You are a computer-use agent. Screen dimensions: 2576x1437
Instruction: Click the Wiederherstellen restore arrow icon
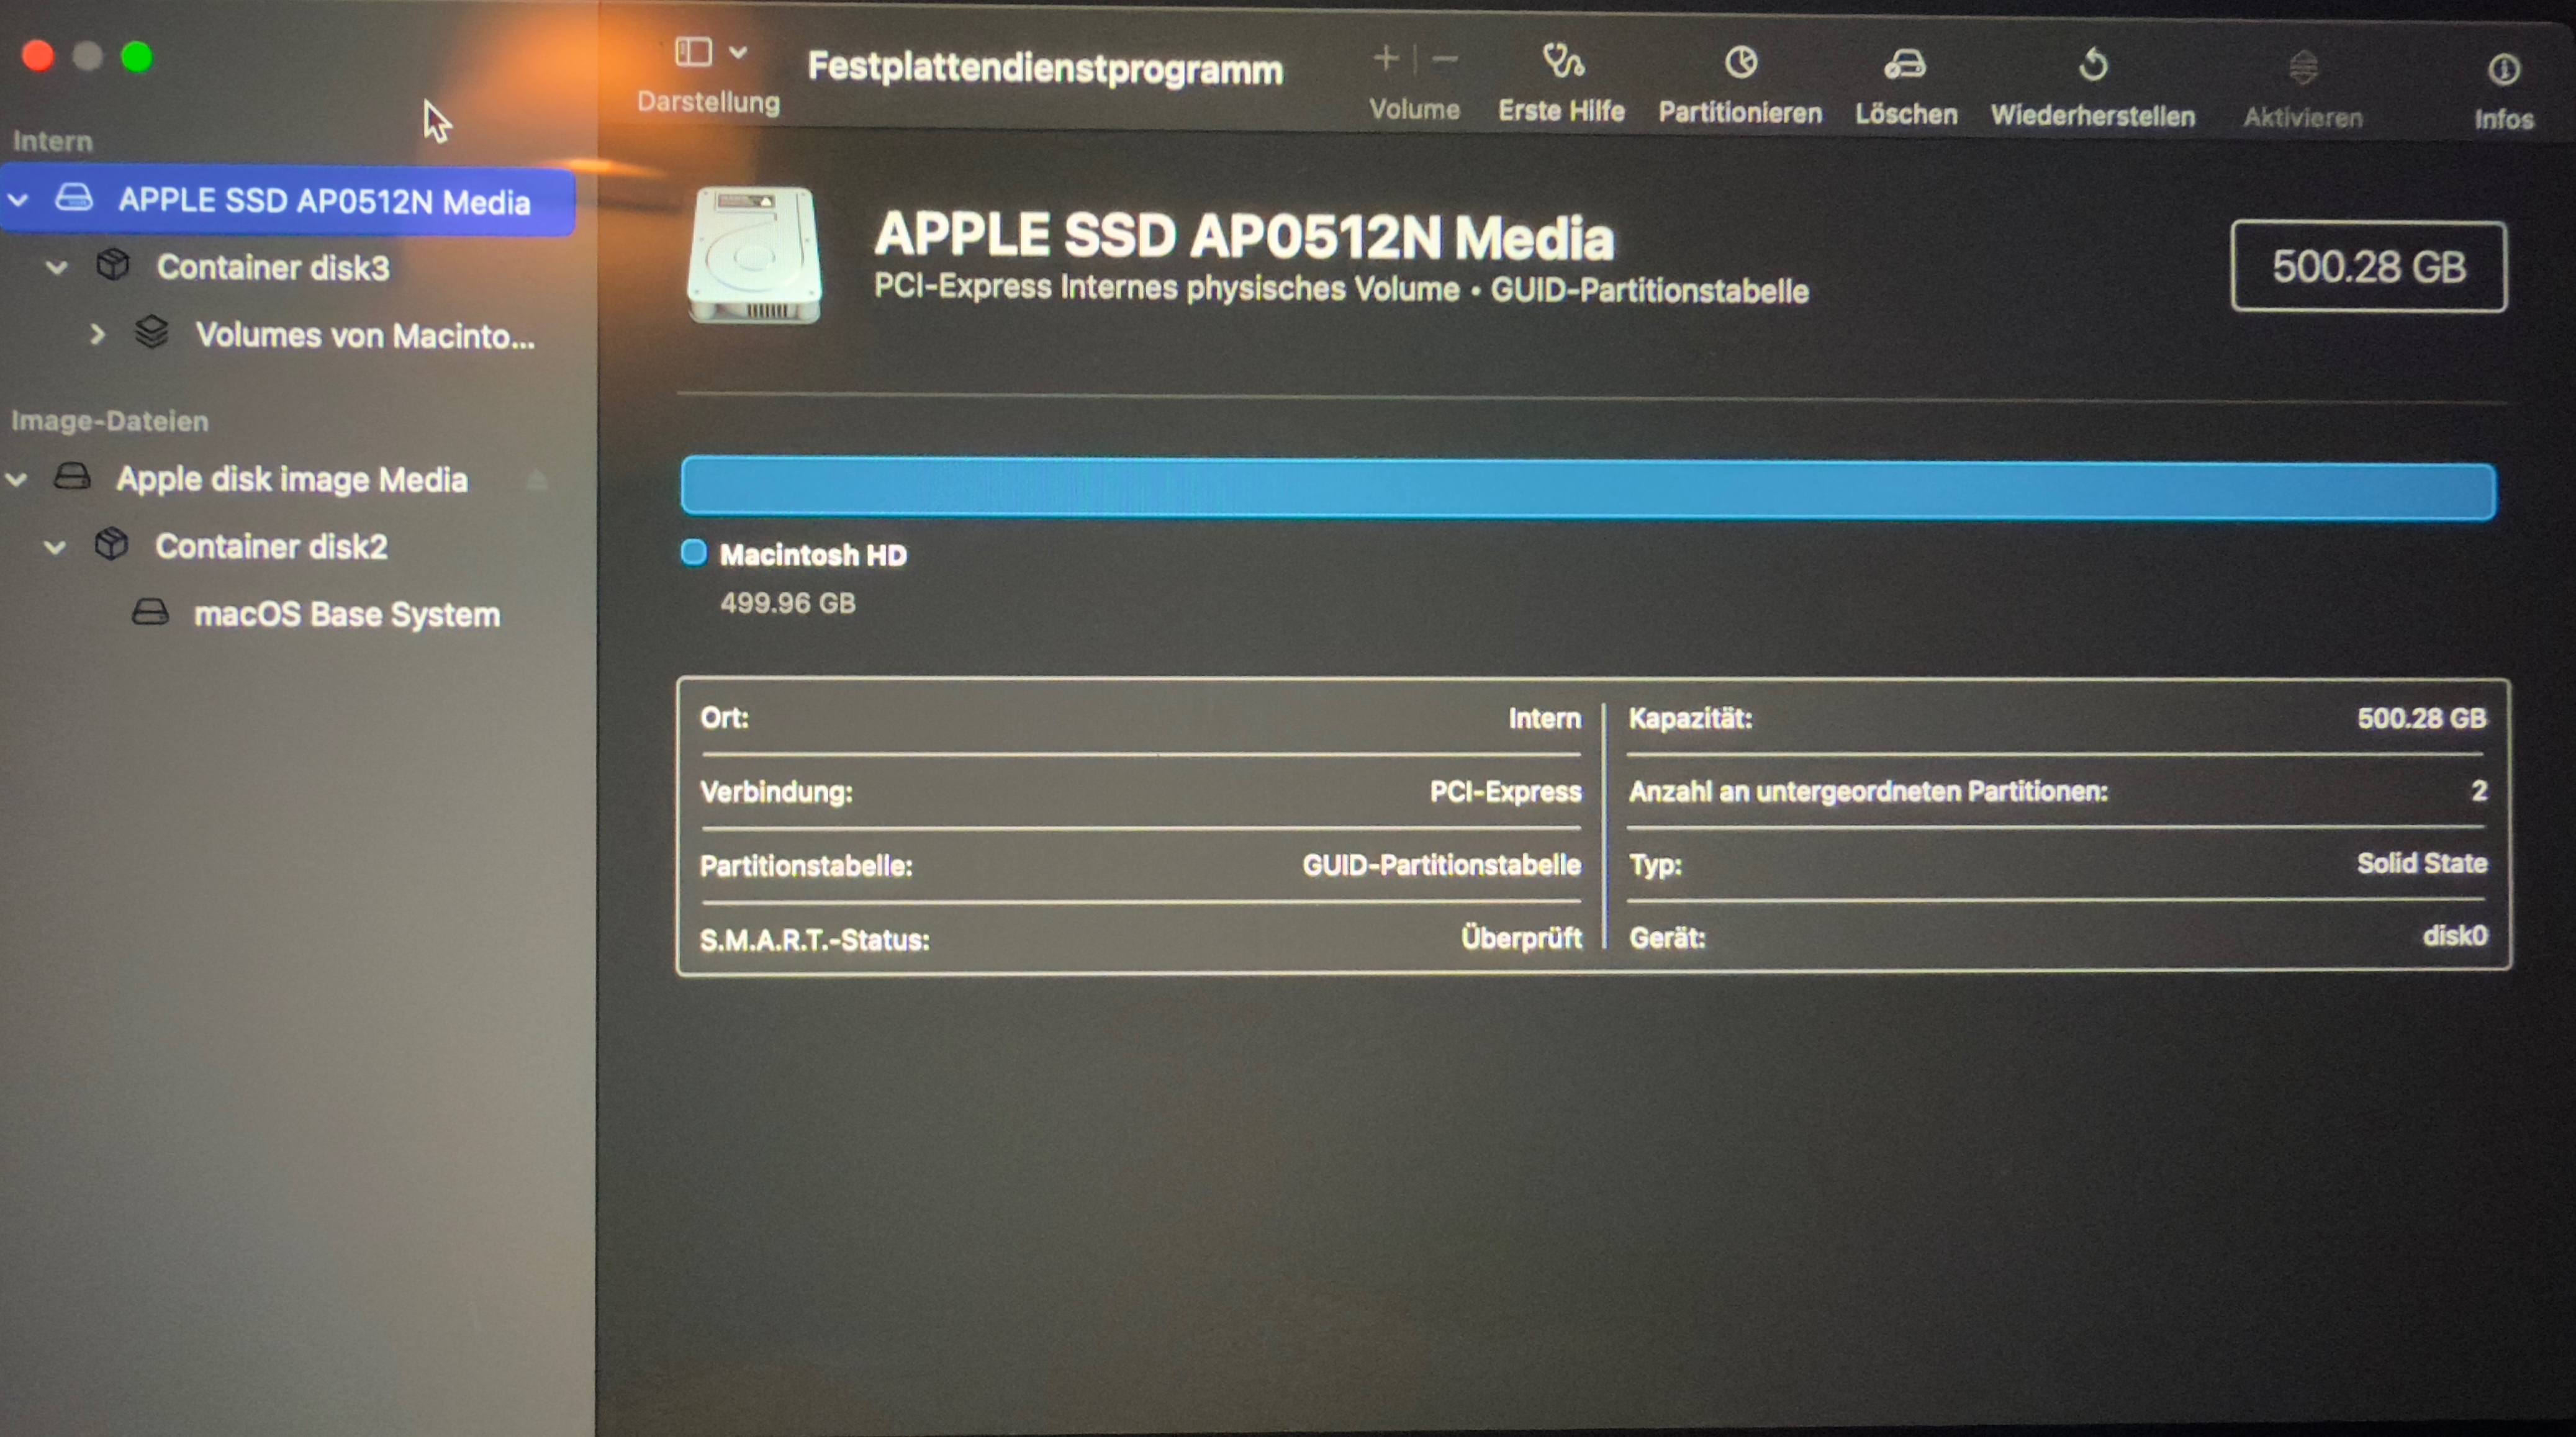tap(2092, 66)
